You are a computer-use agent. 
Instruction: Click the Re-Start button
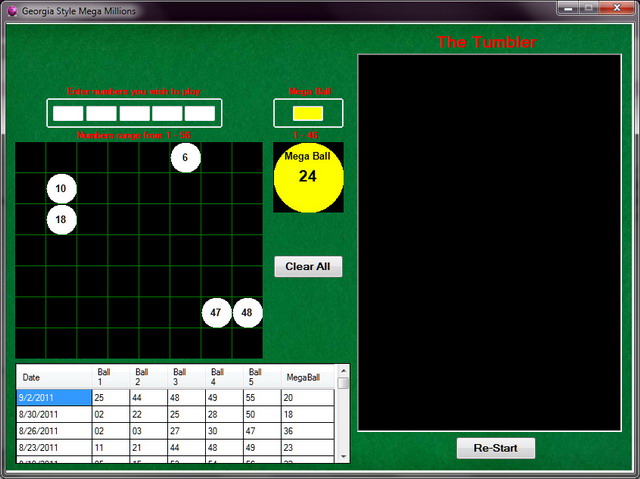coord(496,448)
